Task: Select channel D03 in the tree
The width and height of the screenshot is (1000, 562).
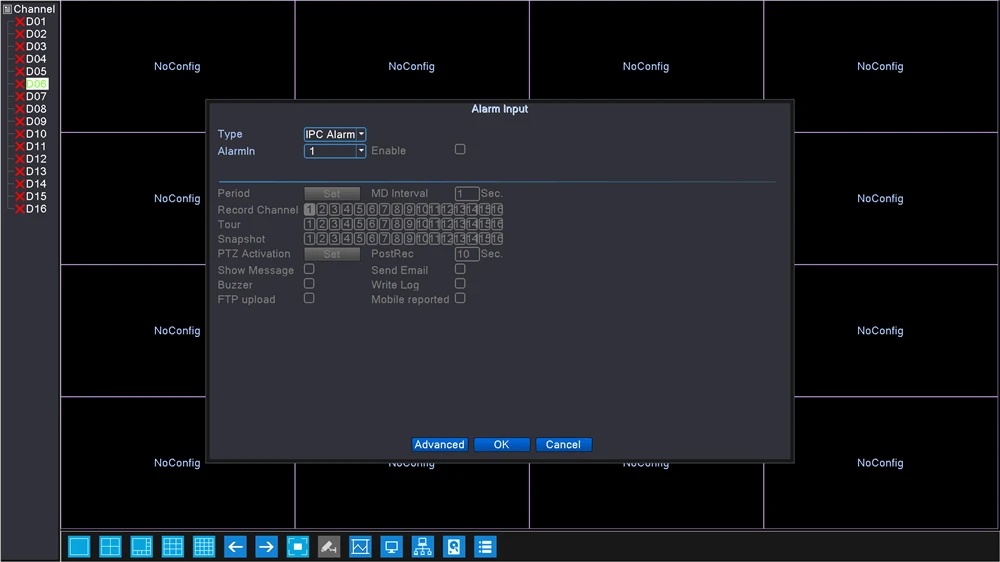Action: (36, 47)
